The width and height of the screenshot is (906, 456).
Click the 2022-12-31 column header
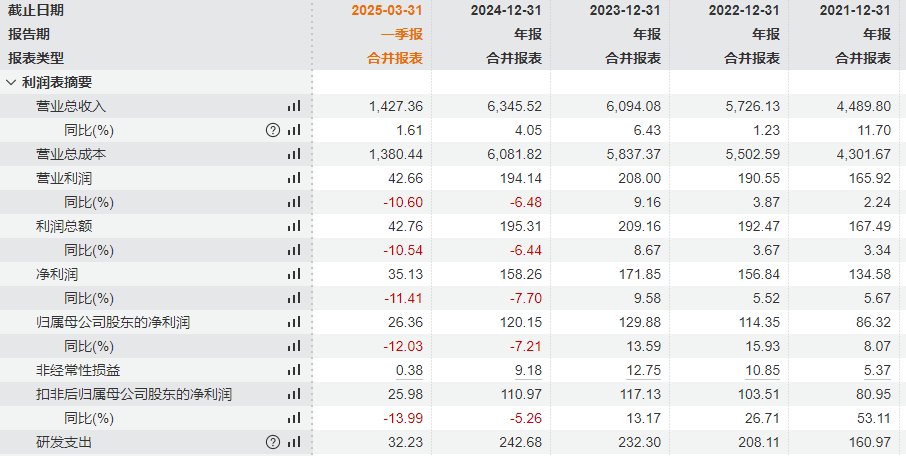click(744, 10)
